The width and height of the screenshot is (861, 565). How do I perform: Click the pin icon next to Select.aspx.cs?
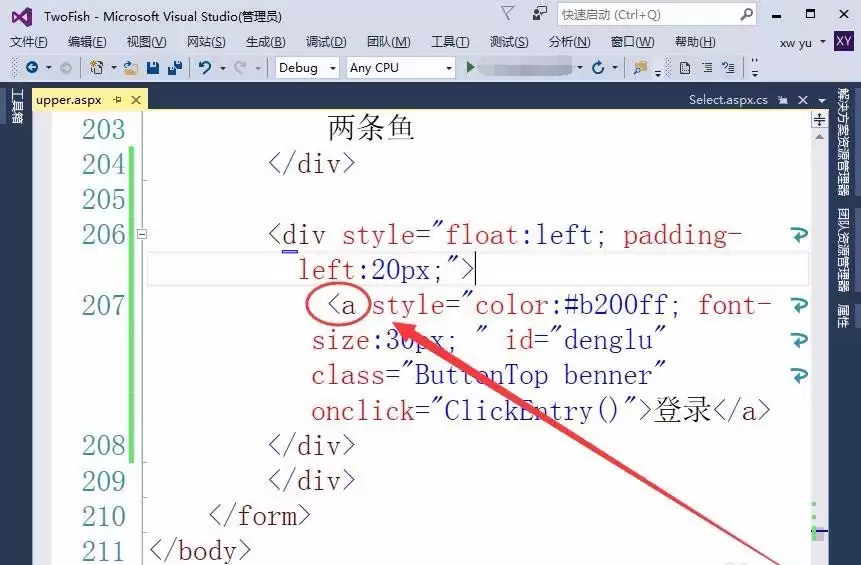click(782, 100)
